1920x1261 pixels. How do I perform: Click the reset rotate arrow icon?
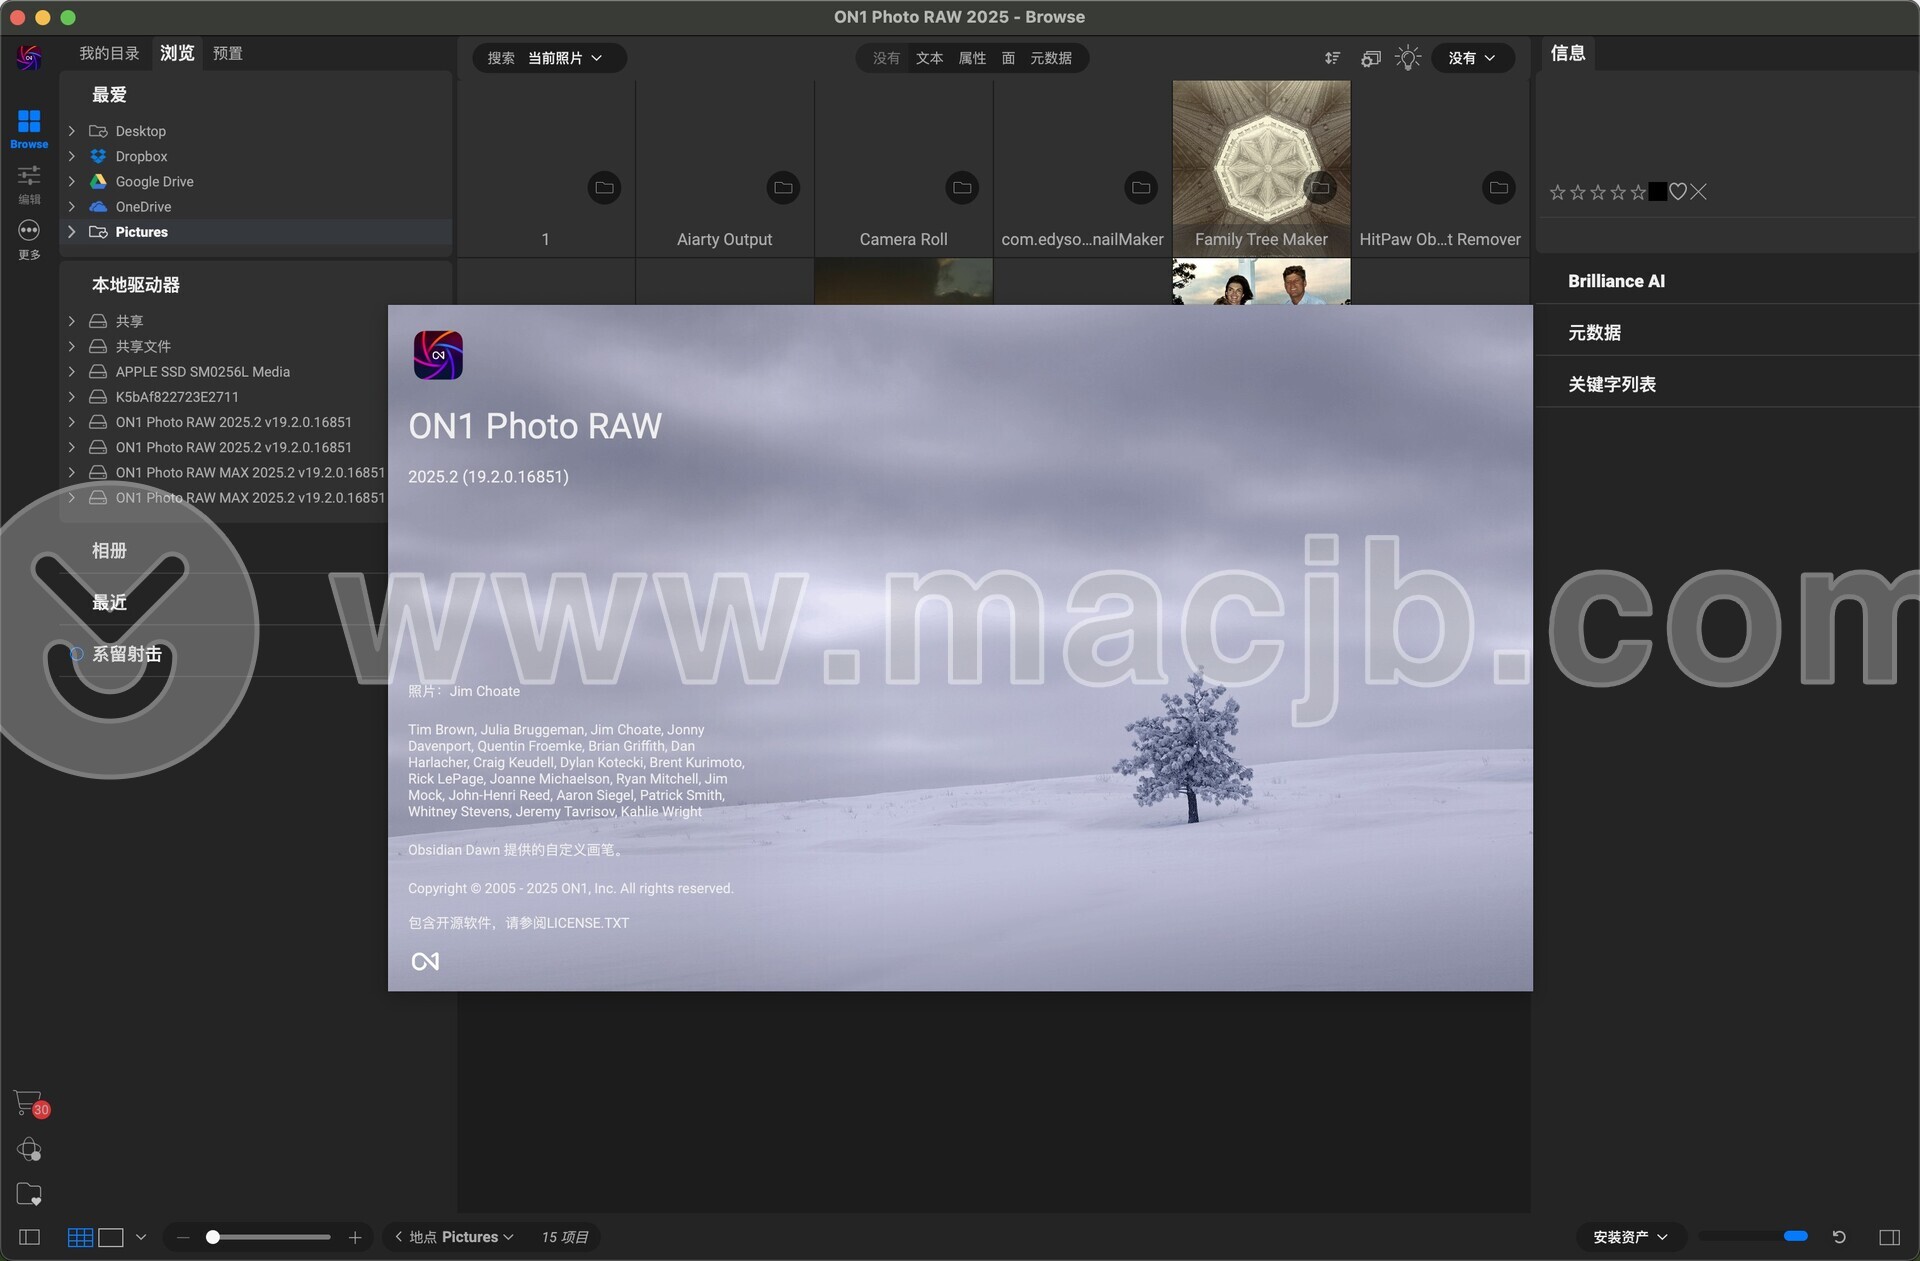[1839, 1237]
